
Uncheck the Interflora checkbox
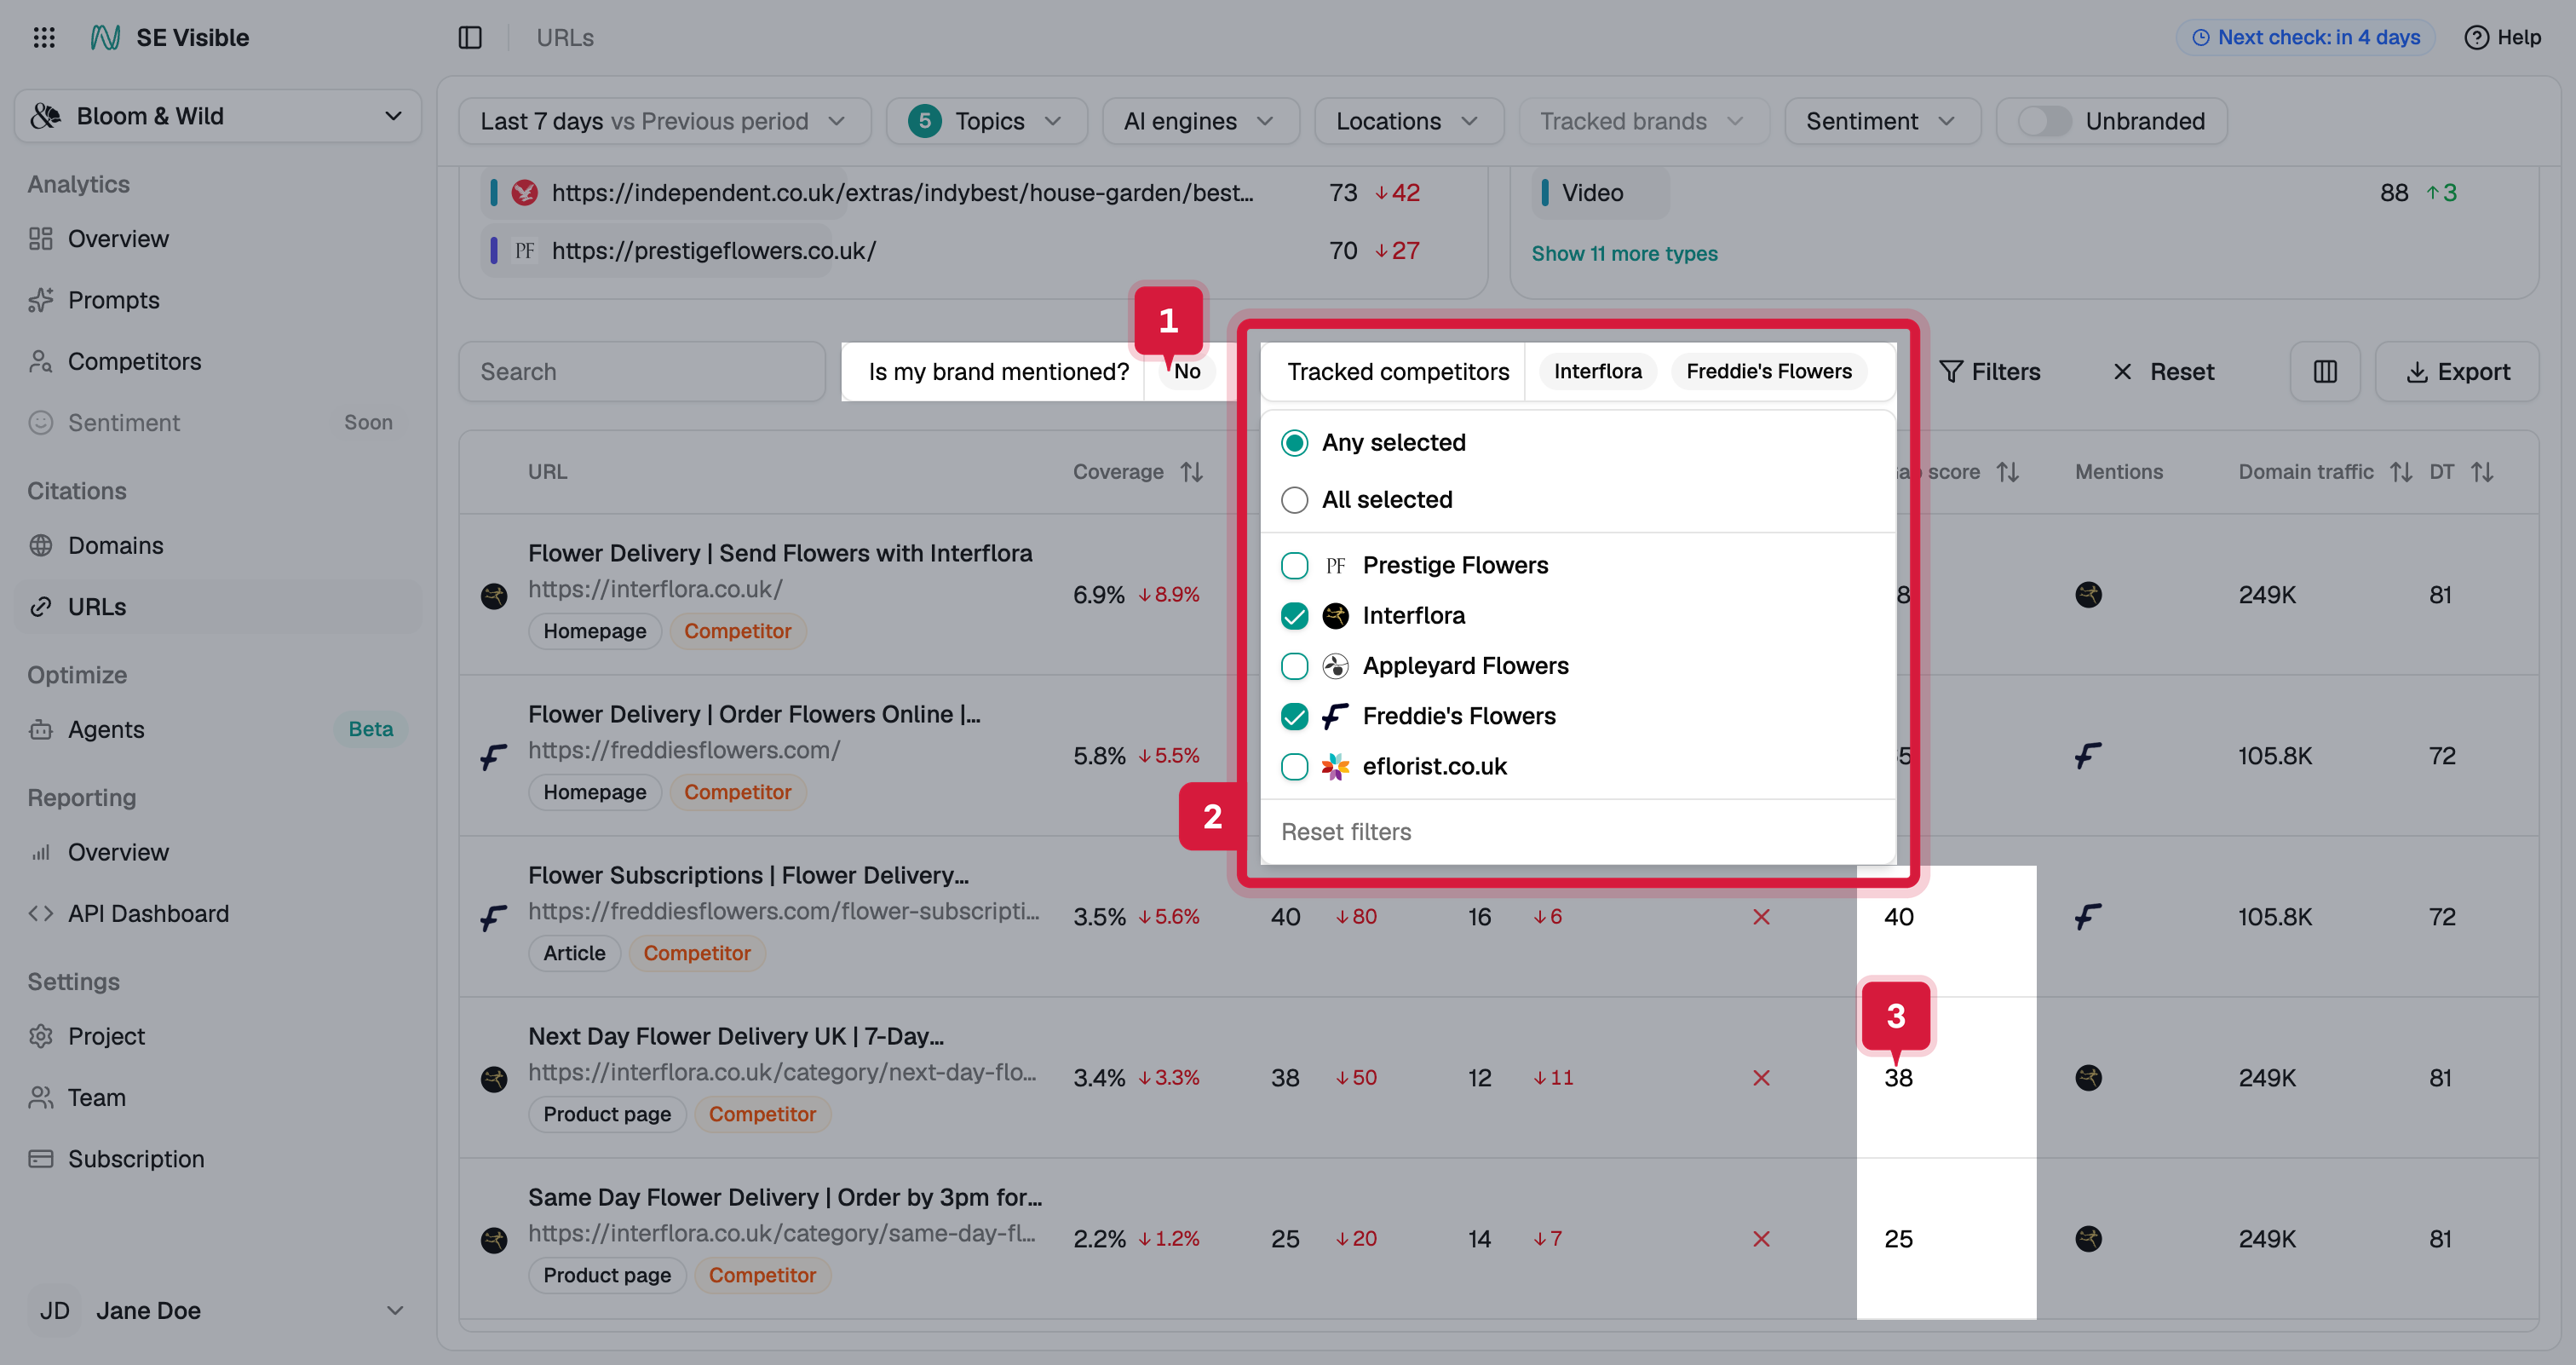pos(1294,616)
